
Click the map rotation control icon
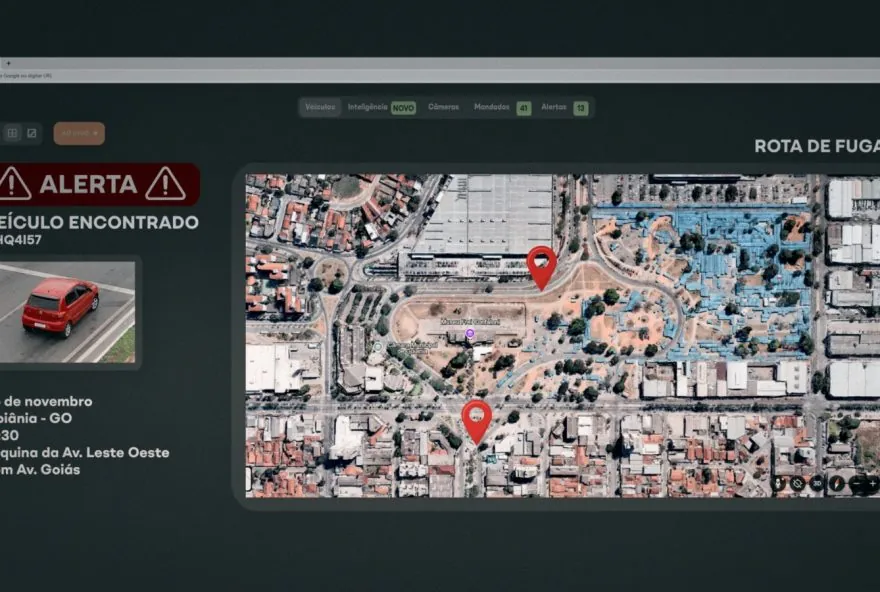[x=797, y=483]
